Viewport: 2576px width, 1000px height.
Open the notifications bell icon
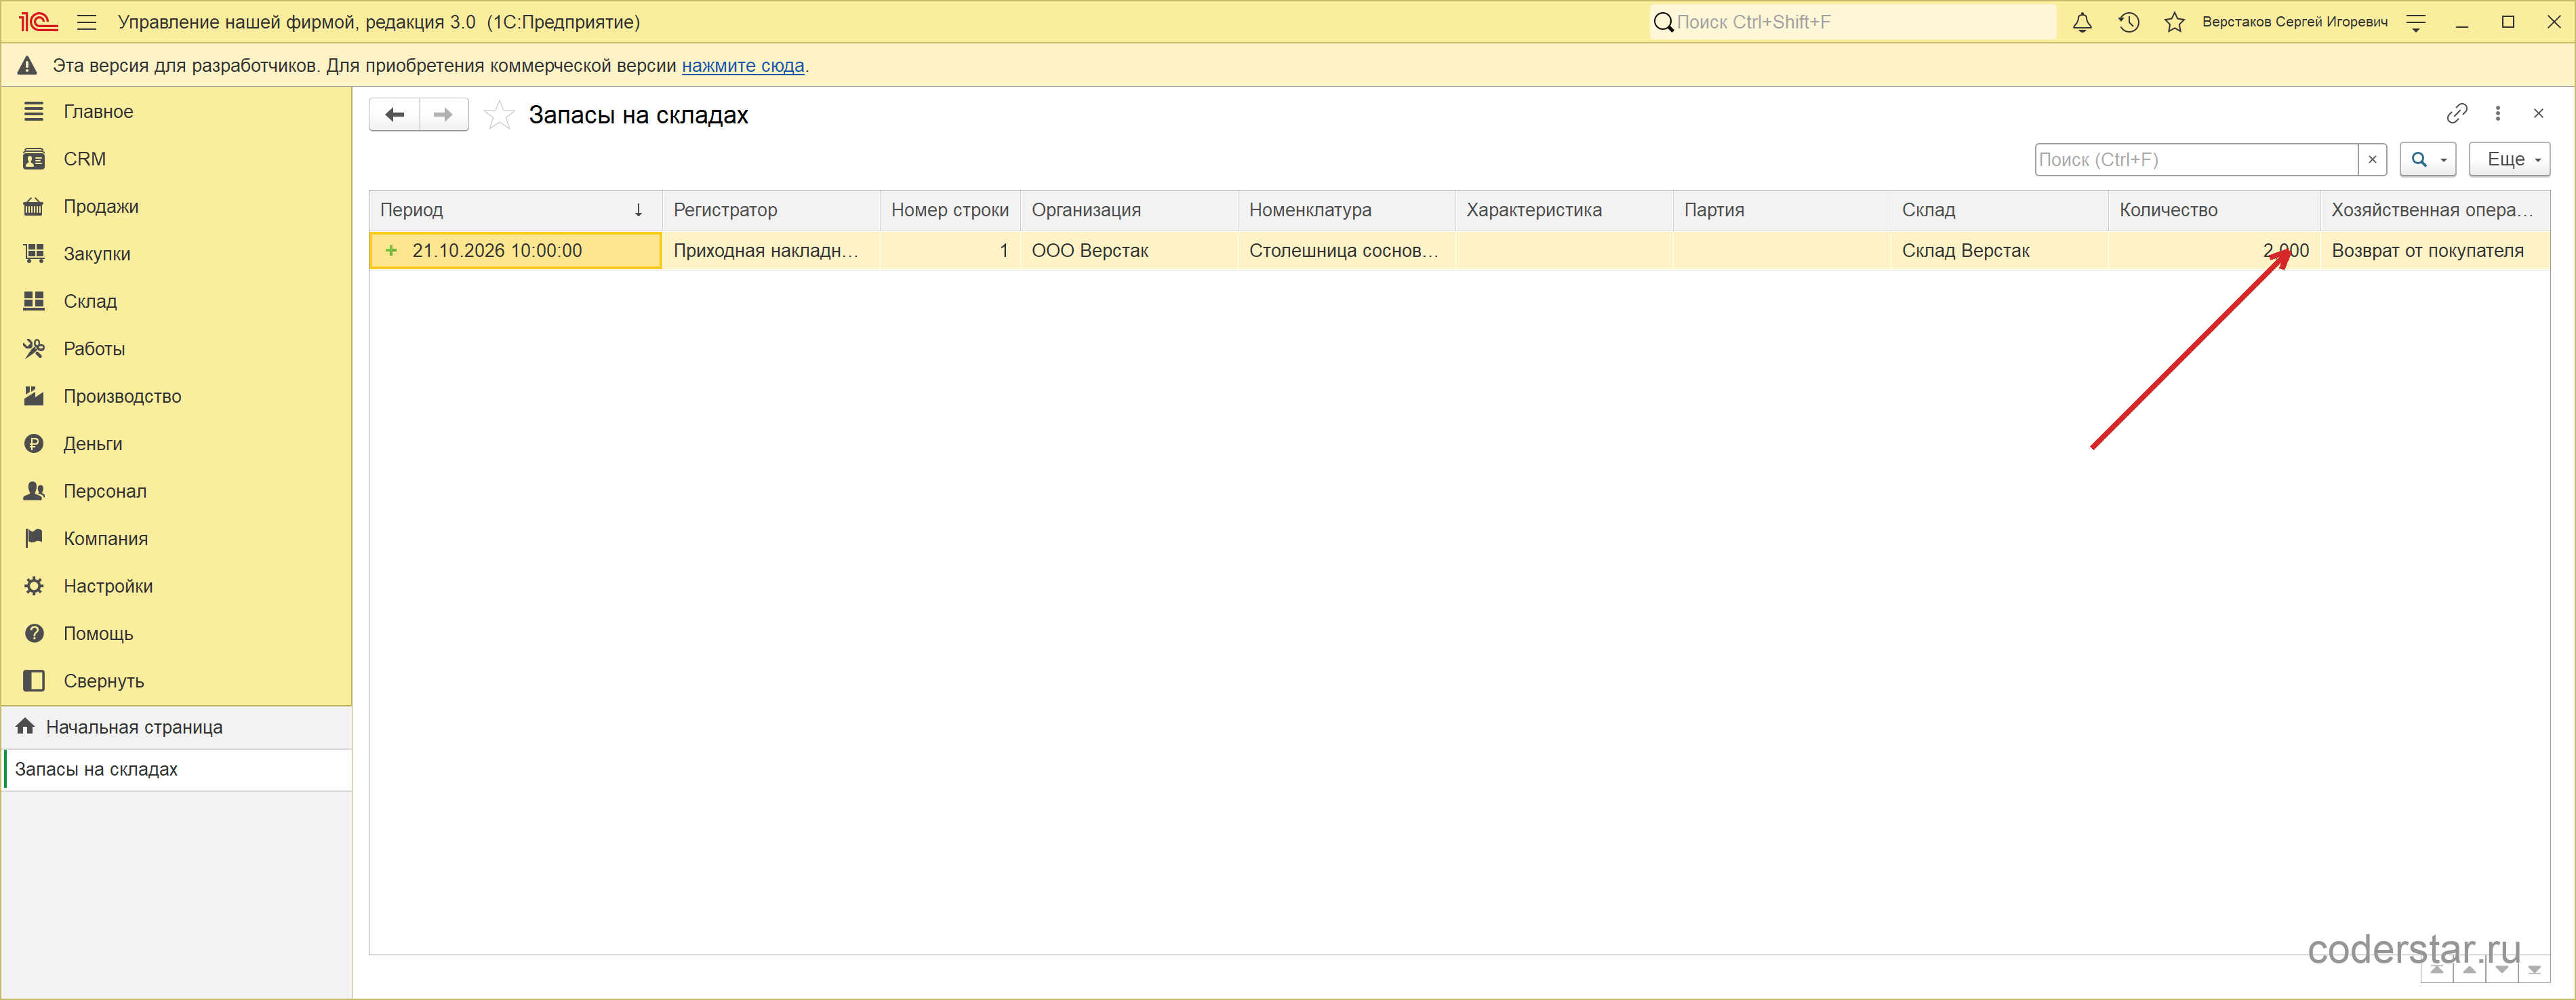(2082, 22)
